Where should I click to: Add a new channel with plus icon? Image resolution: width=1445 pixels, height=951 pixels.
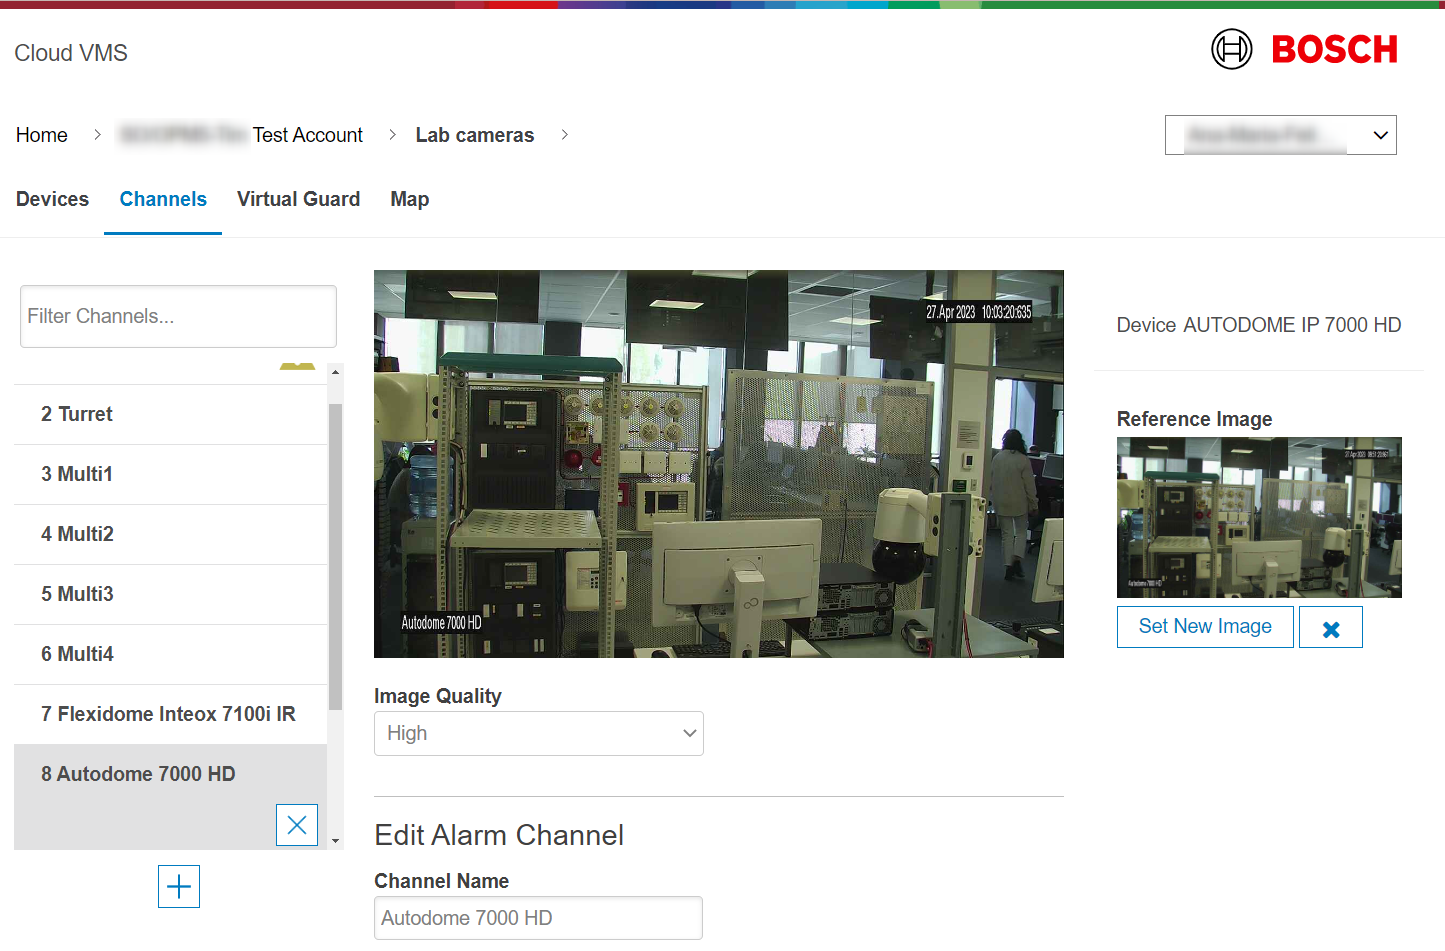coord(179,887)
